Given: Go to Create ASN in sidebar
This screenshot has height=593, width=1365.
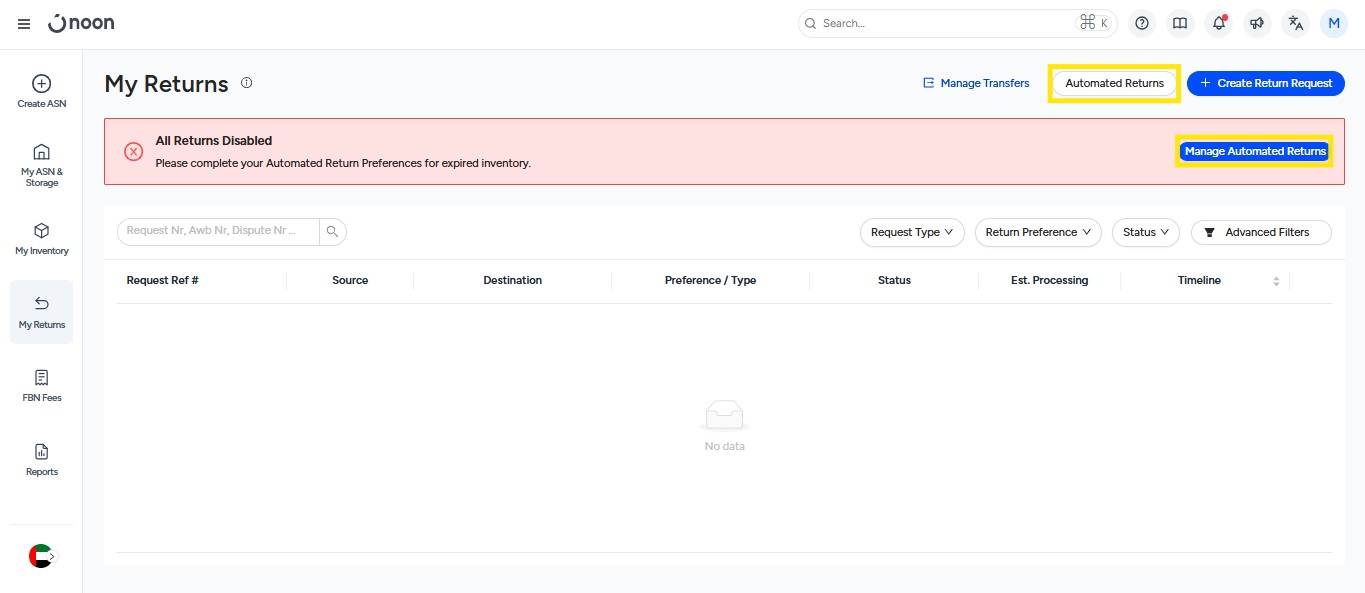Looking at the screenshot, I should point(41,91).
